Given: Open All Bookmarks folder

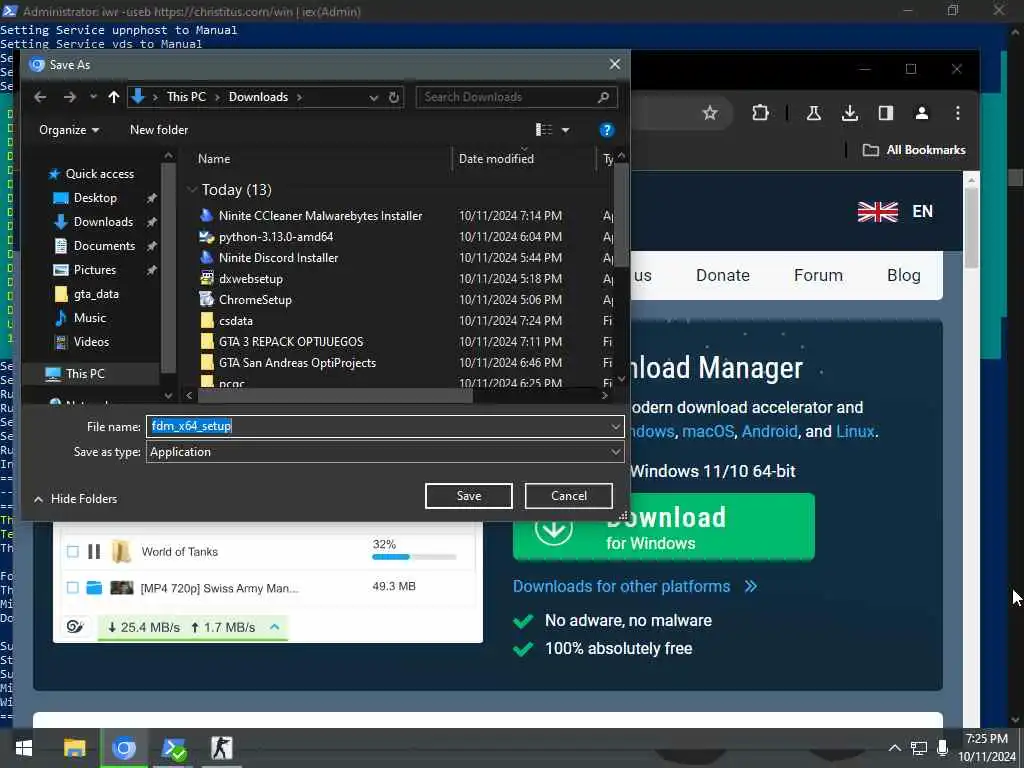Looking at the screenshot, I should tap(914, 150).
